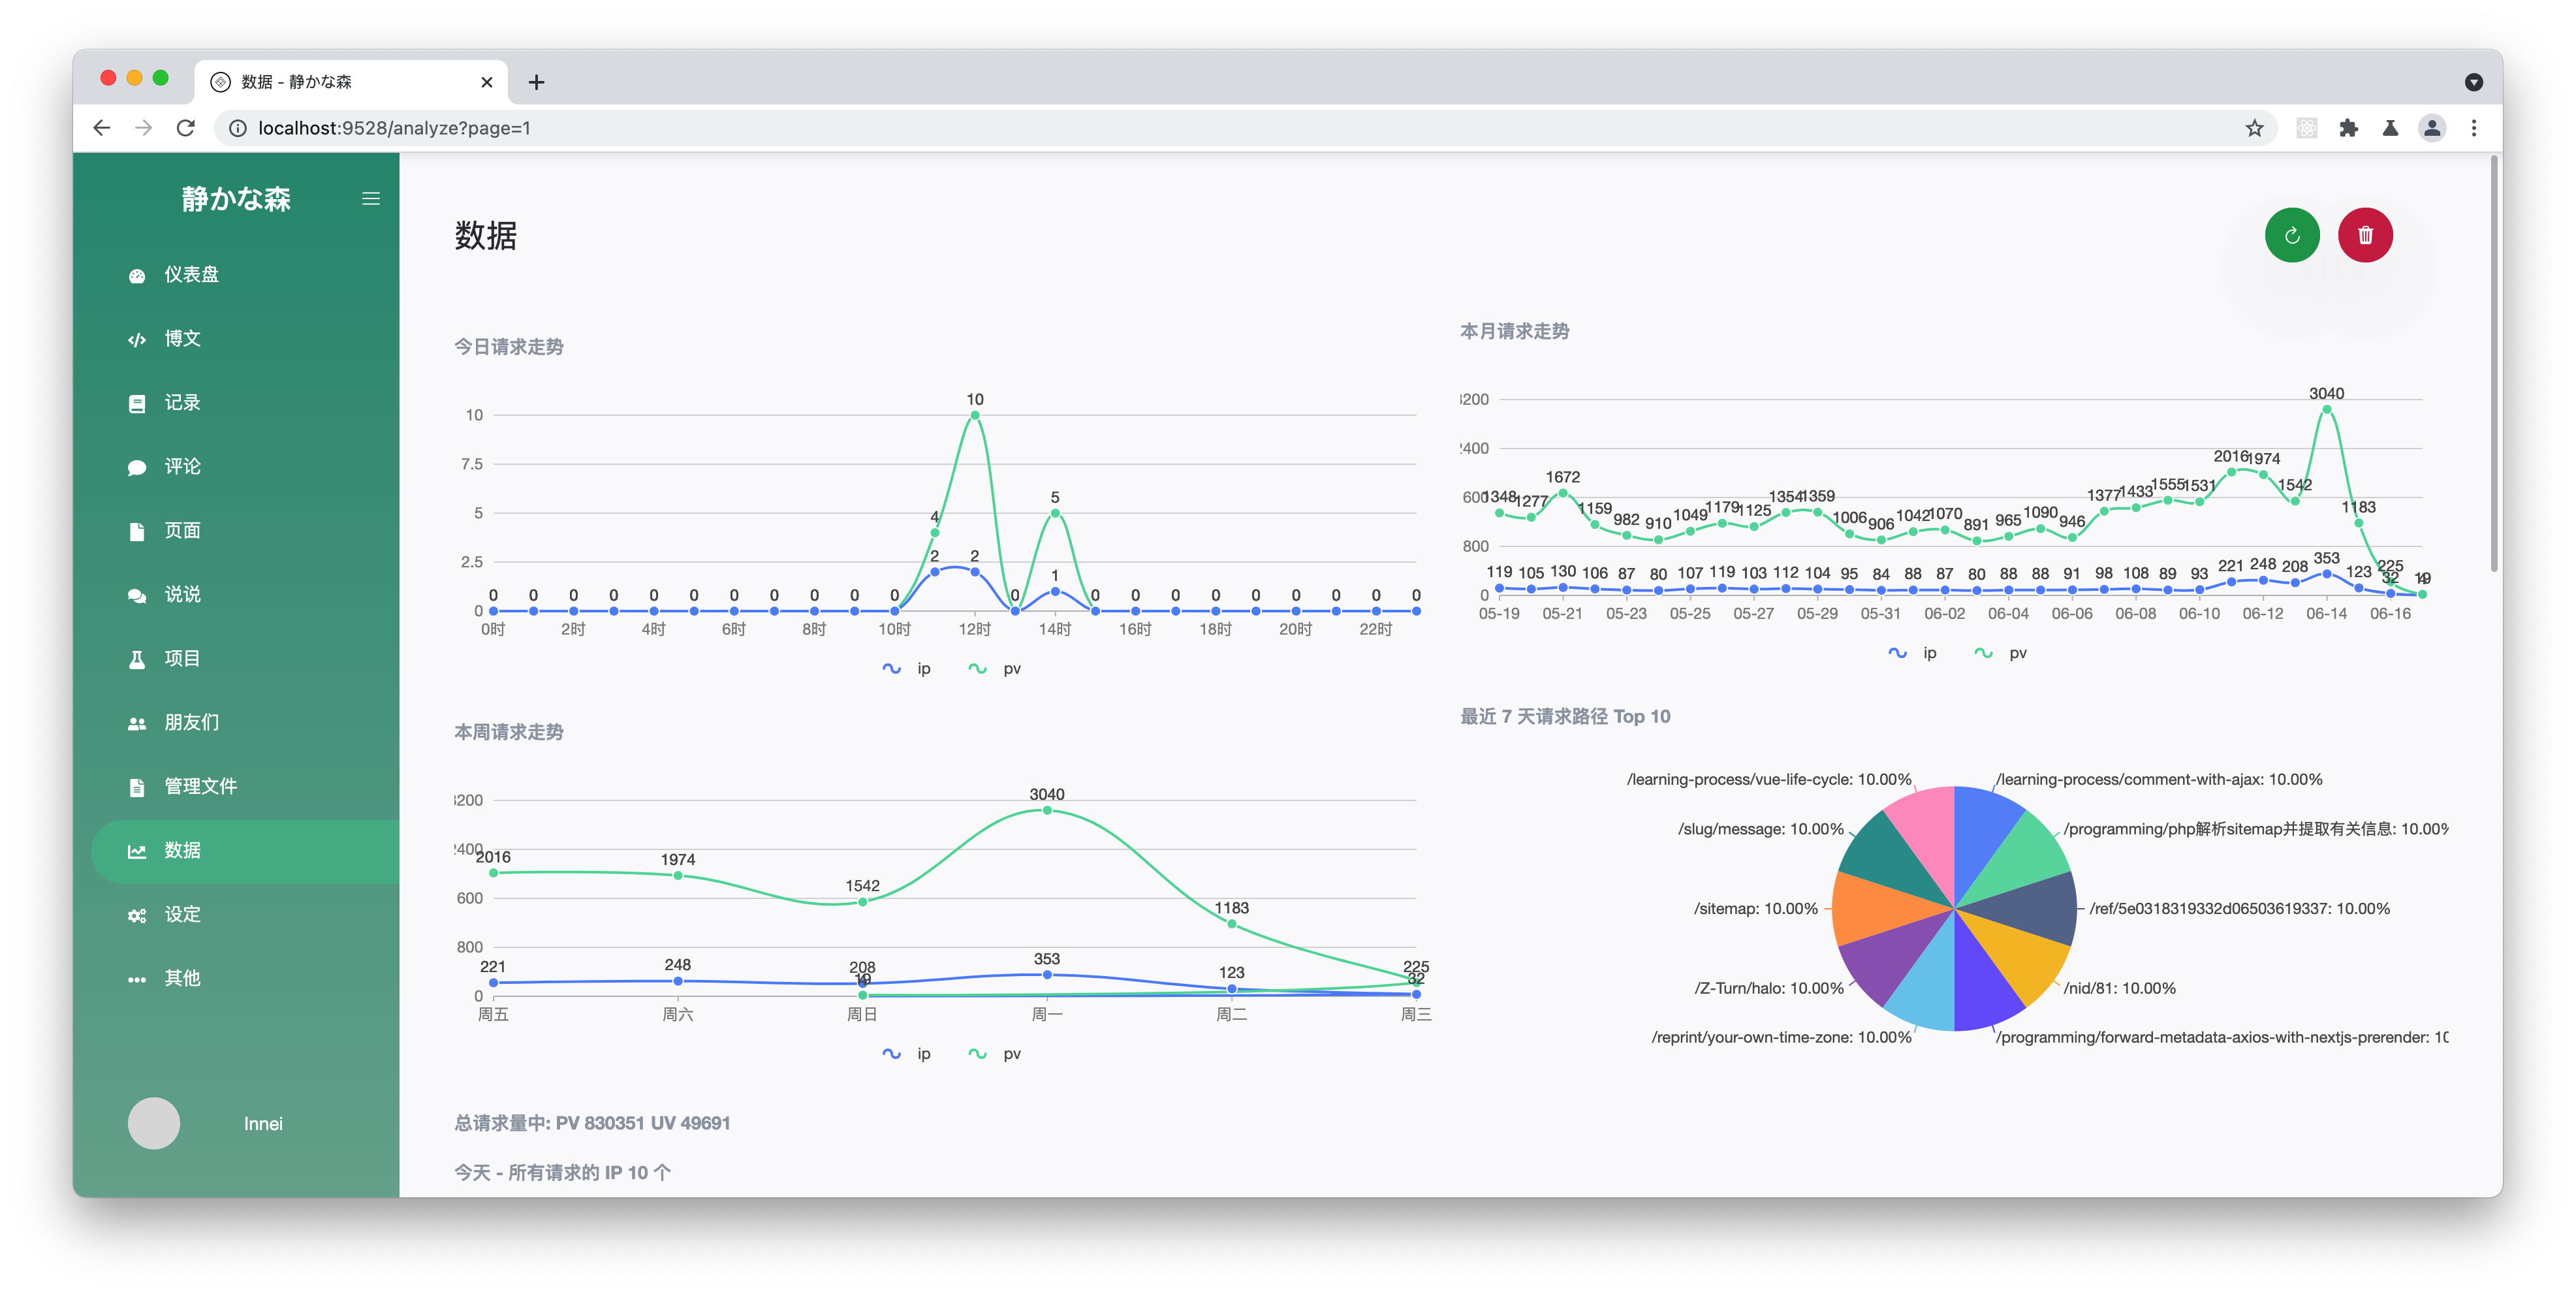The height and width of the screenshot is (1294, 2576).
Task: Go forward with browser forward arrow
Action: (144, 128)
